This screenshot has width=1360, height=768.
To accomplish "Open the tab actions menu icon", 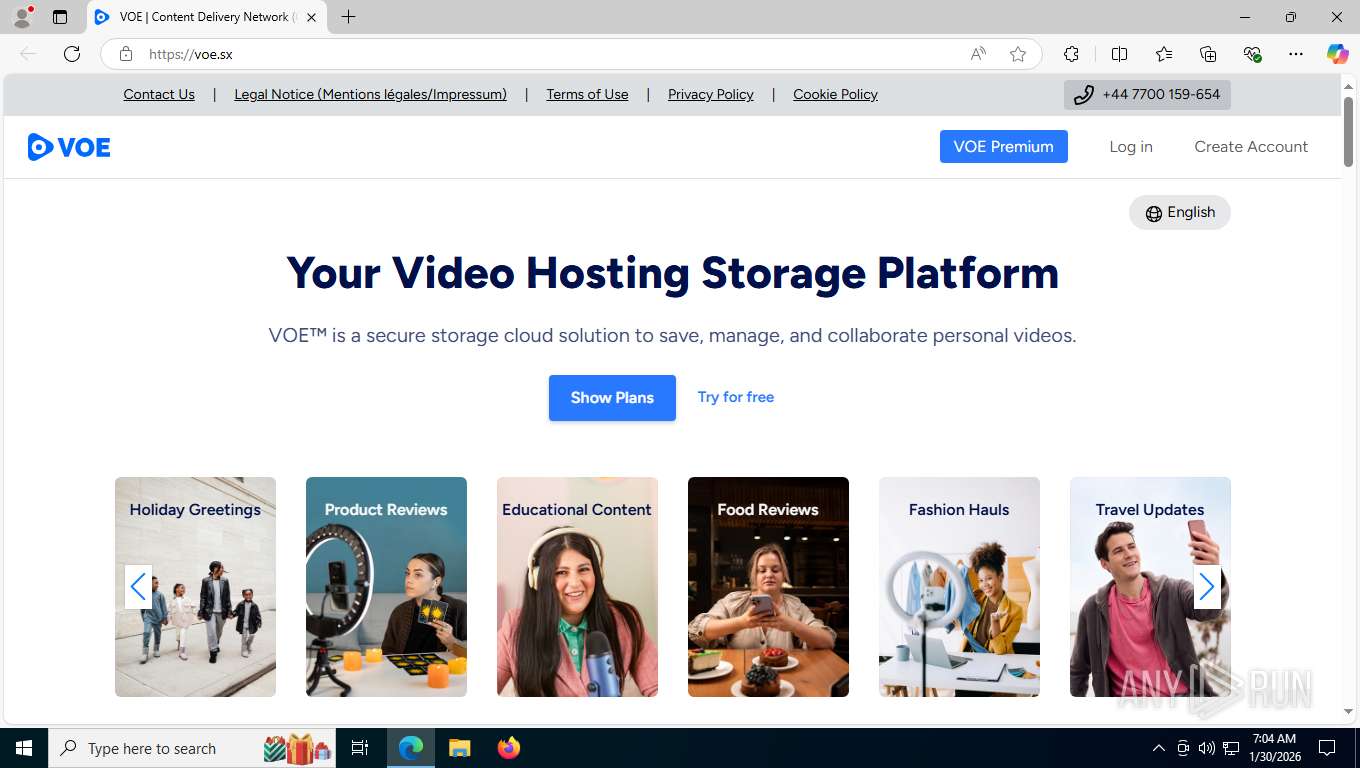I will click(x=60, y=17).
